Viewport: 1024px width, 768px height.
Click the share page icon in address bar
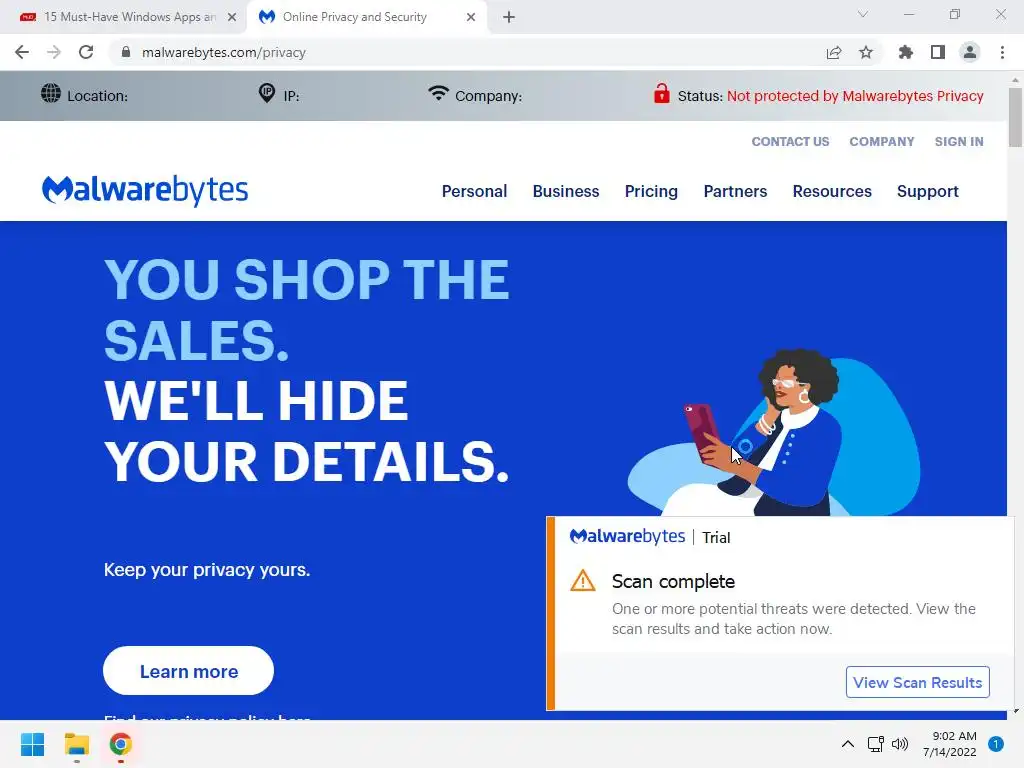(834, 52)
